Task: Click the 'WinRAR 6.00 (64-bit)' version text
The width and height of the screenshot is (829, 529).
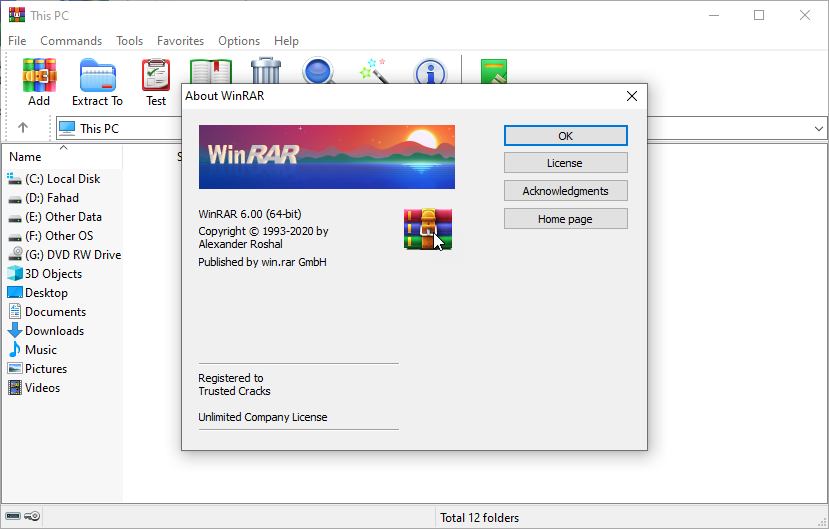Action: click(250, 214)
